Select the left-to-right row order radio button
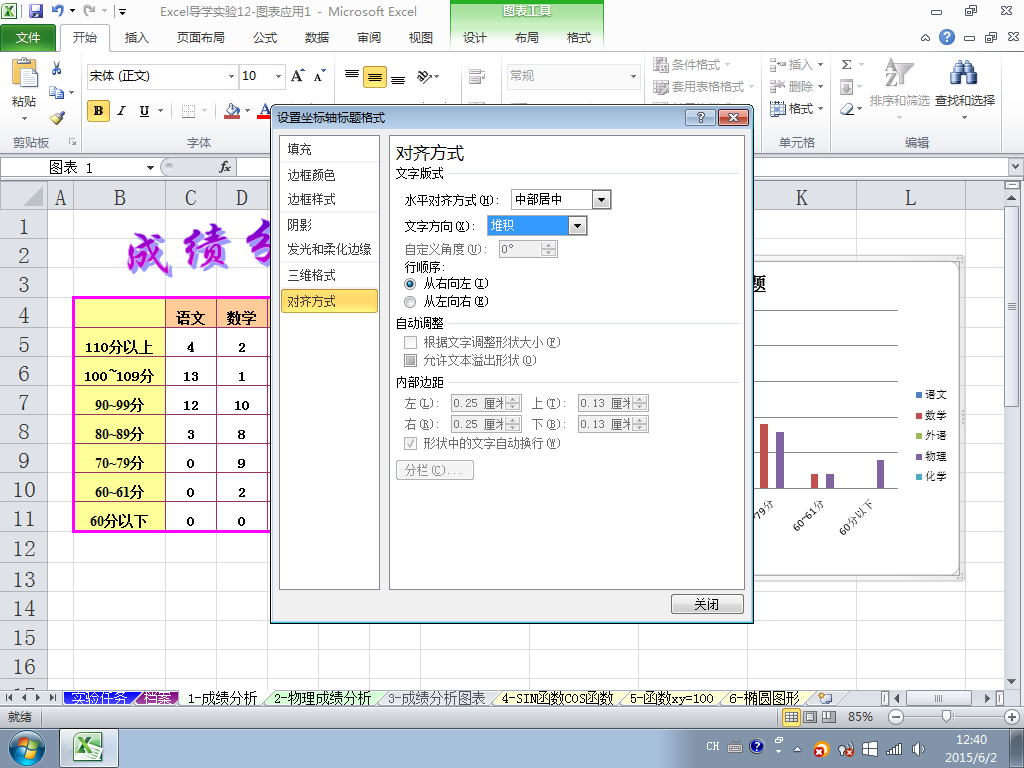Screen dimensions: 1024x768 tap(410, 302)
